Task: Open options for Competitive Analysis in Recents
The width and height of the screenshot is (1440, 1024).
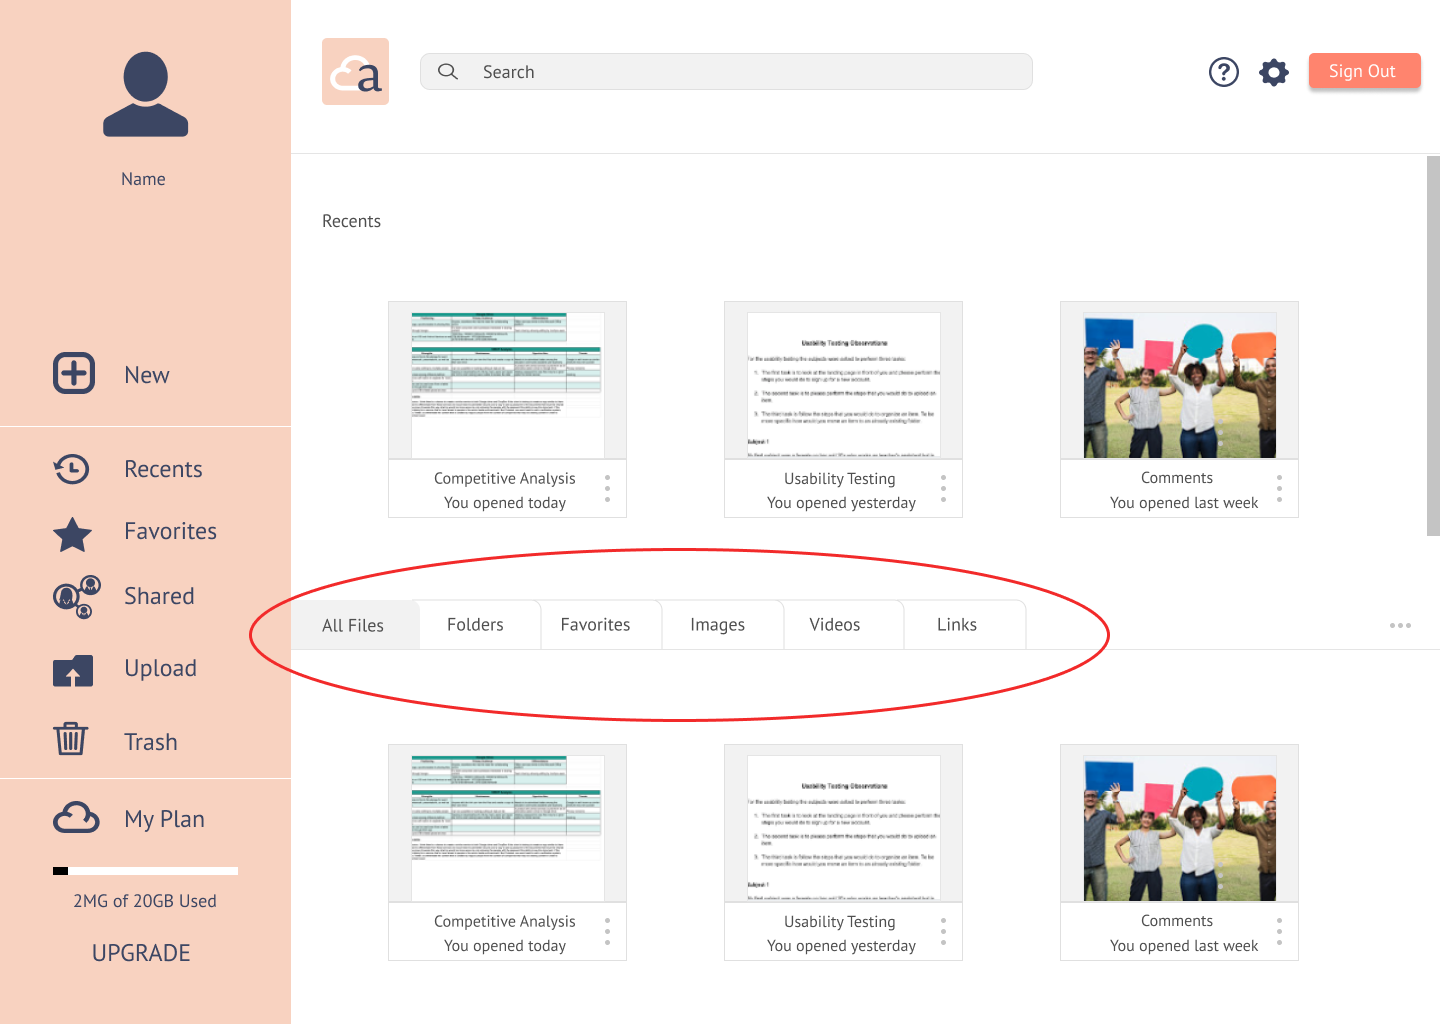Action: (x=607, y=488)
